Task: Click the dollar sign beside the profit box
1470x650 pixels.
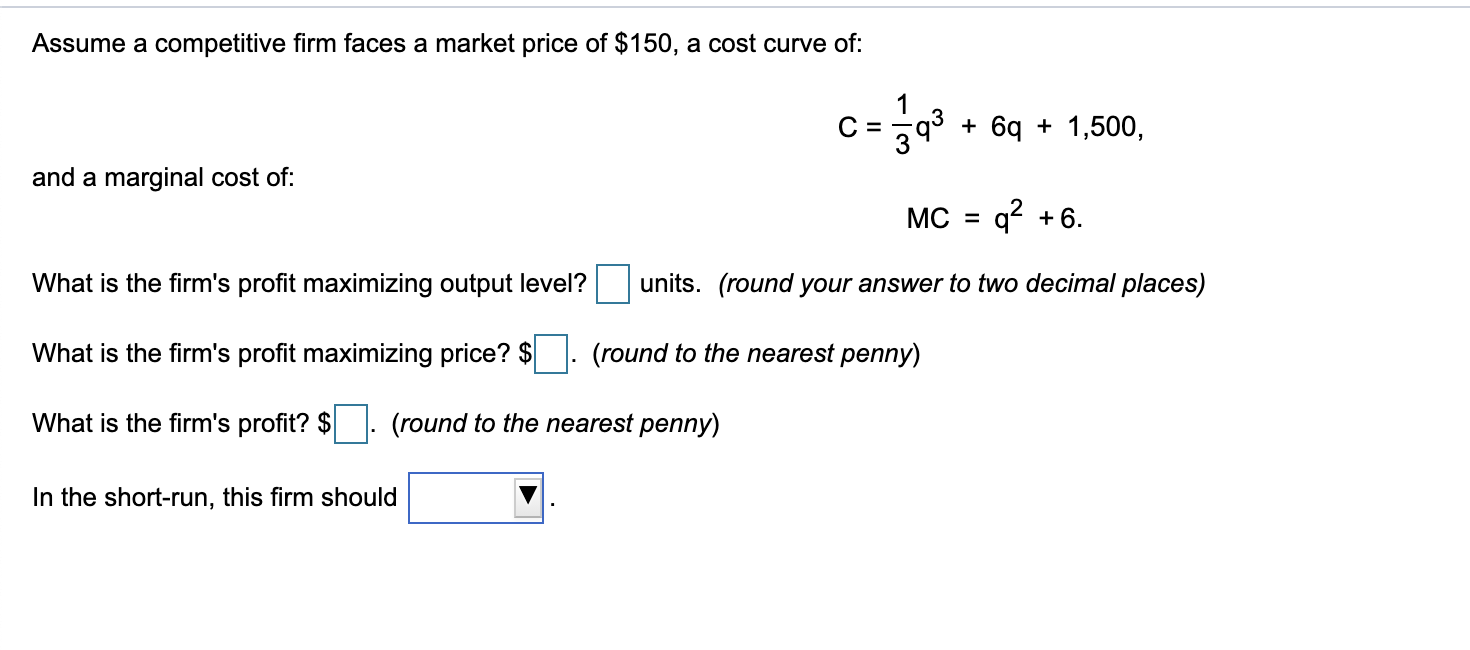Action: pyautogui.click(x=323, y=423)
